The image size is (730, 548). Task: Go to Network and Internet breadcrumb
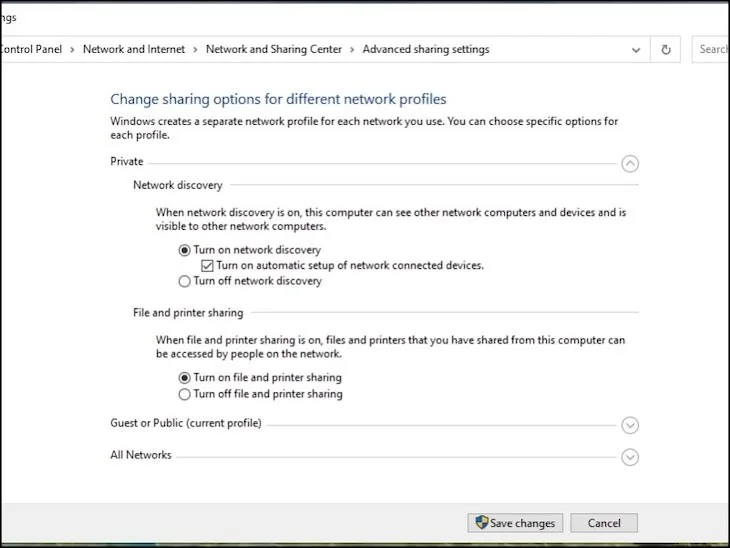tap(134, 49)
